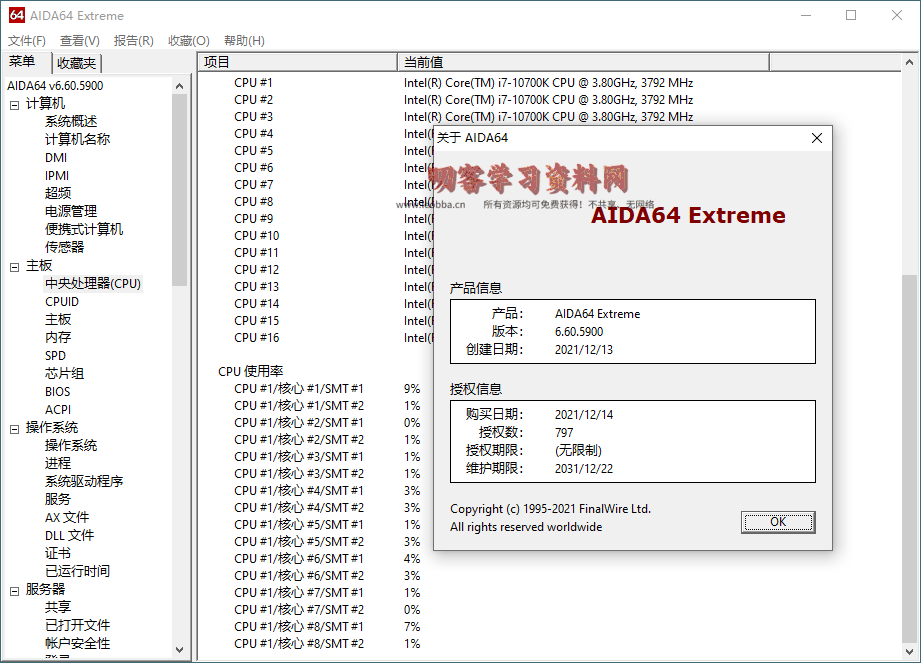Collapse the 服务器 tree node
This screenshot has width=921, height=663.
[15, 590]
